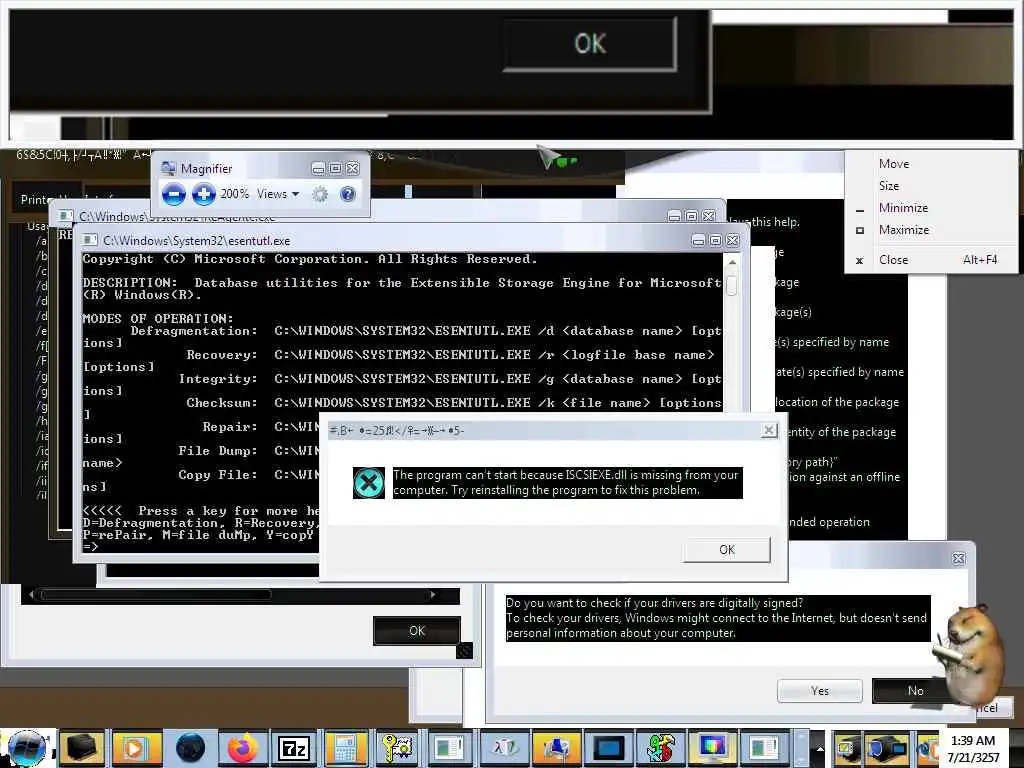1024x768 pixels.
Task: Click the esentutl.exe console window title text
Action: coord(197,240)
